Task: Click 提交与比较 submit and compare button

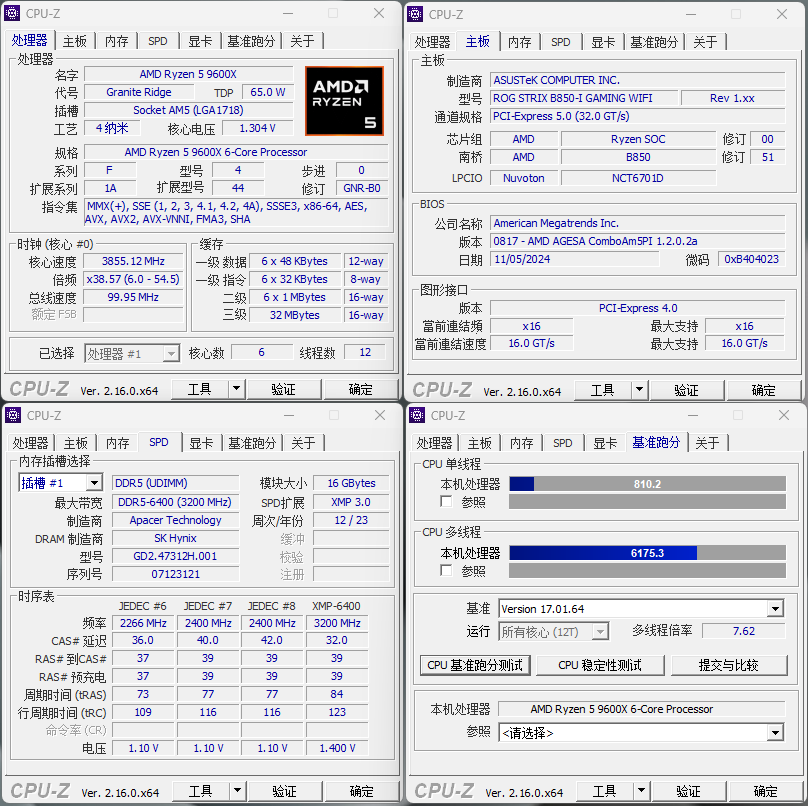Action: pyautogui.click(x=729, y=665)
